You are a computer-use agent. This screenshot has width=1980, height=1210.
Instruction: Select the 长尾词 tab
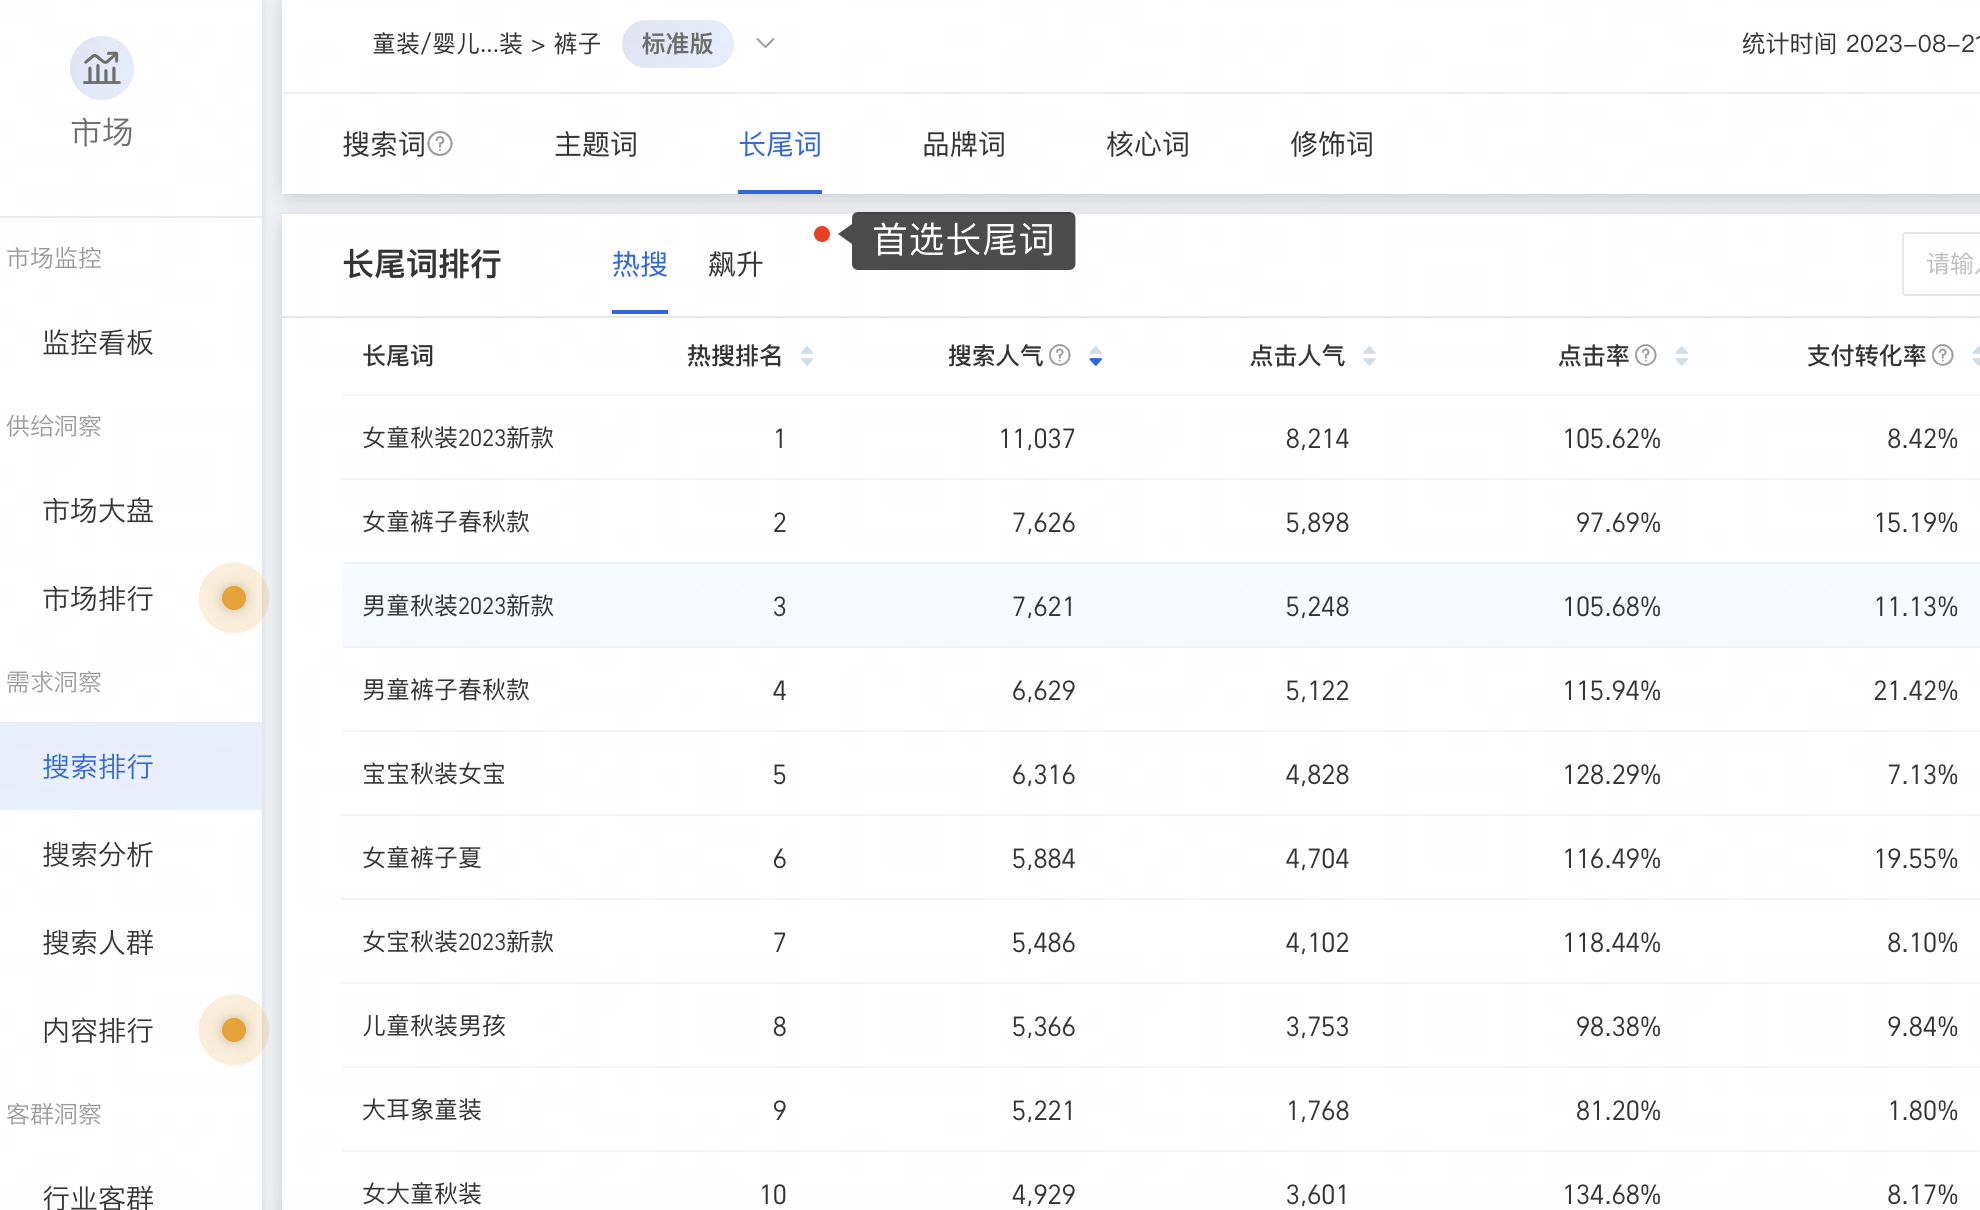(780, 144)
